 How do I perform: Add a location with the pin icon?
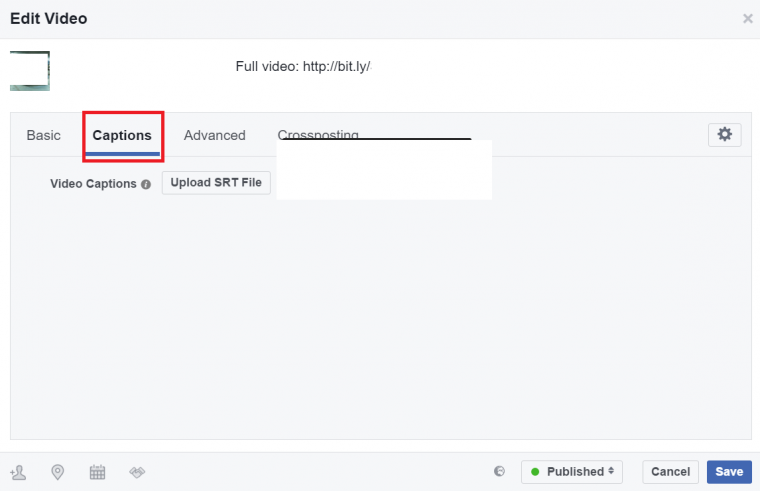click(x=58, y=472)
